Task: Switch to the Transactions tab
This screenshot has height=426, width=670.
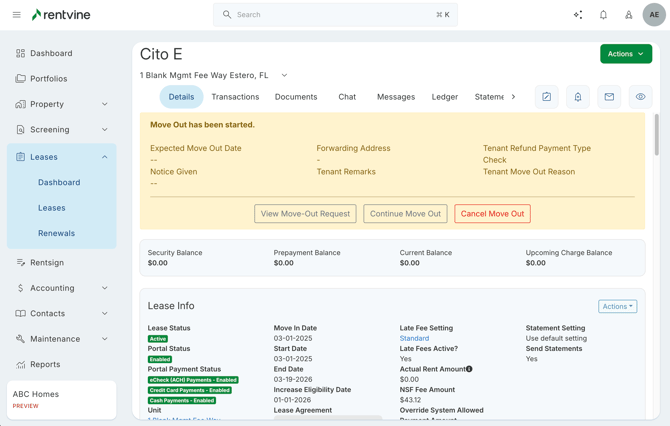Action: (x=235, y=97)
